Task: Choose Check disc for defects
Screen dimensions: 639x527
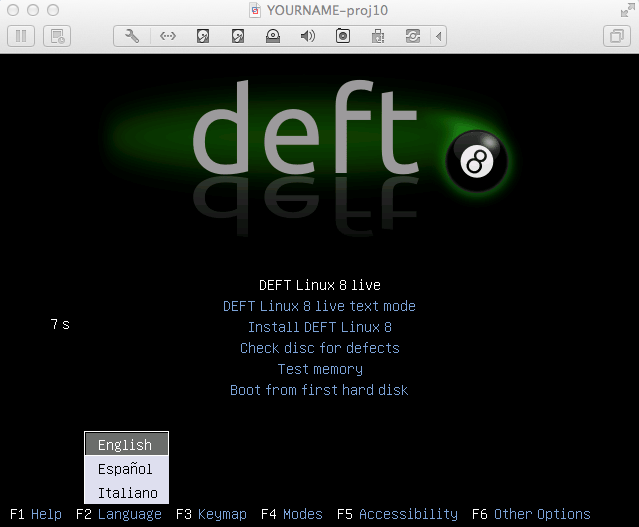Action: [320, 348]
